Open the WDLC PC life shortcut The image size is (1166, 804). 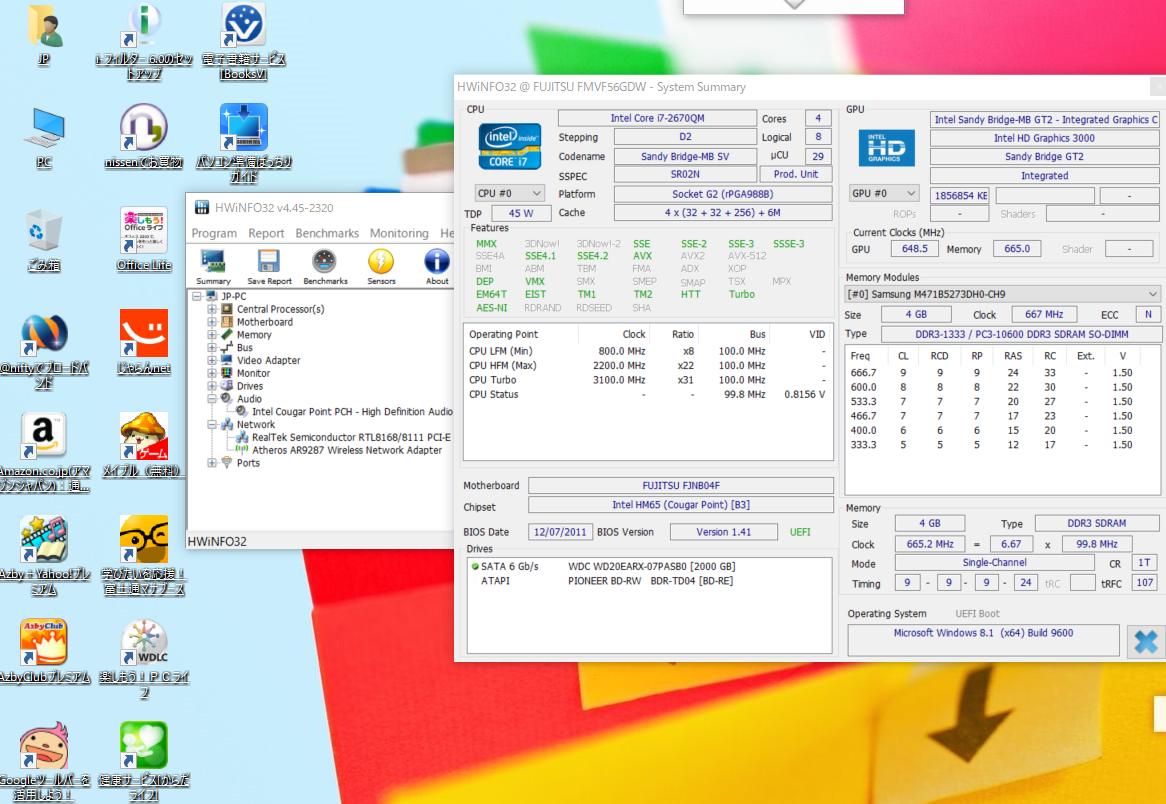pyautogui.click(x=144, y=659)
